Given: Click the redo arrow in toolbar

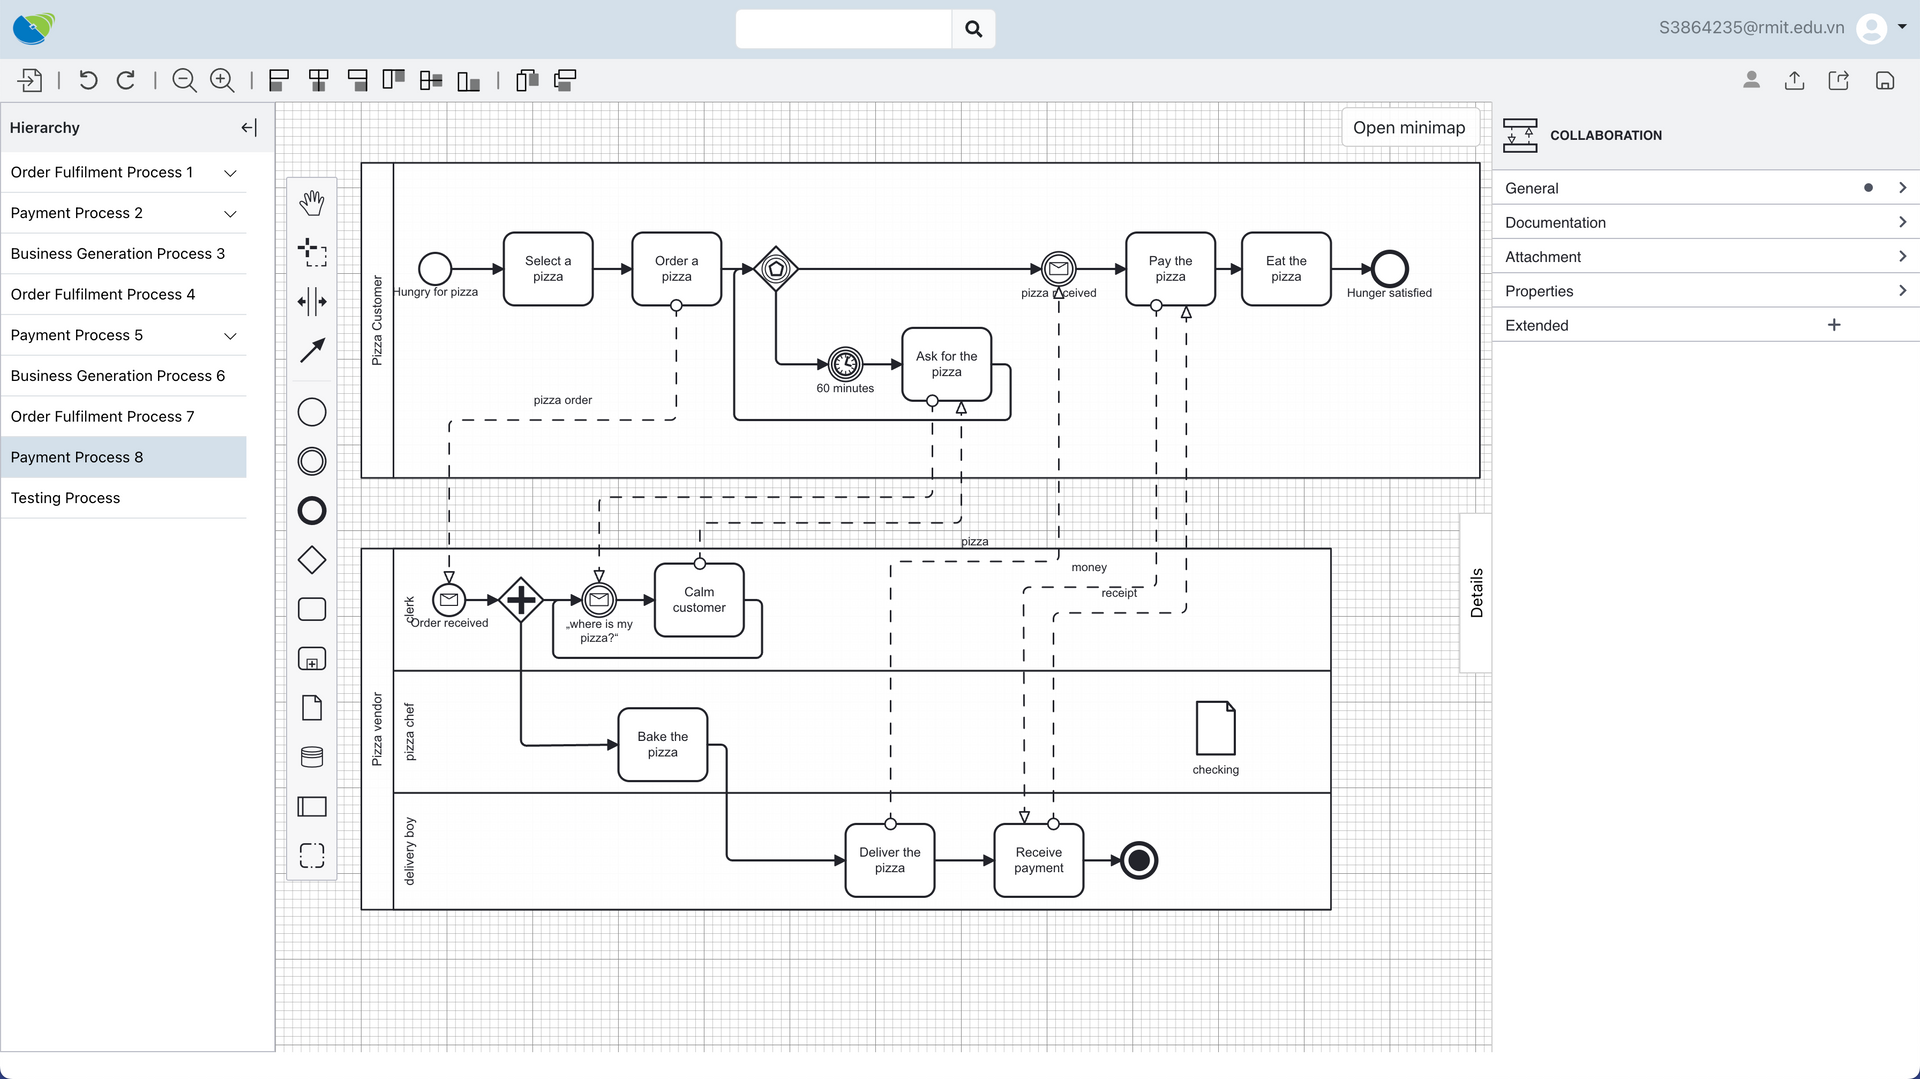Looking at the screenshot, I should pyautogui.click(x=126, y=81).
